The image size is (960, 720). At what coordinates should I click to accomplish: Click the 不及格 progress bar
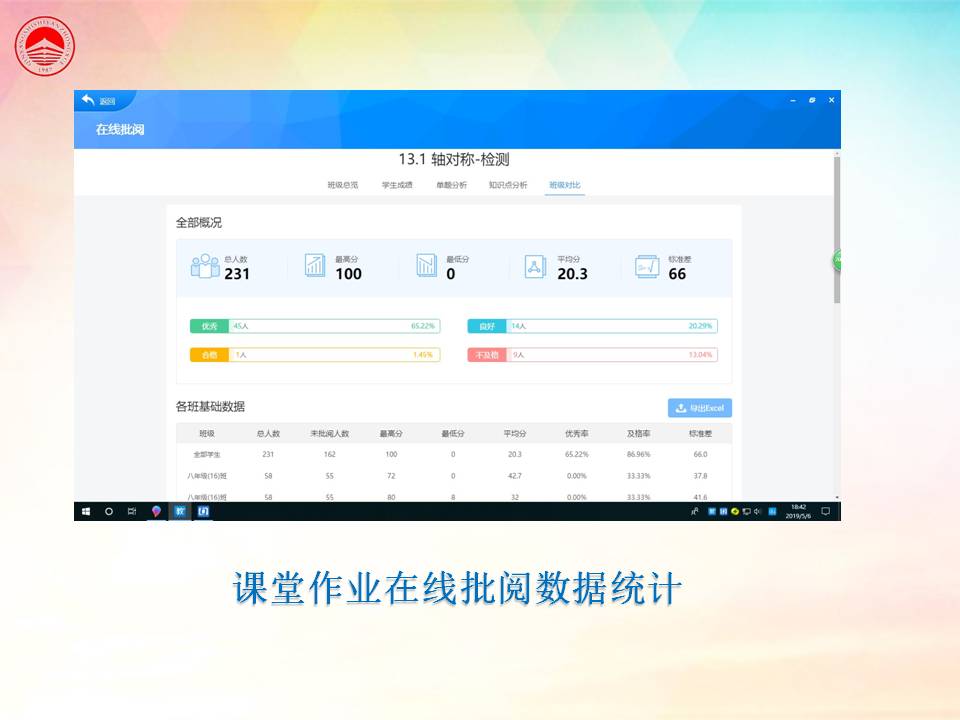pos(592,355)
